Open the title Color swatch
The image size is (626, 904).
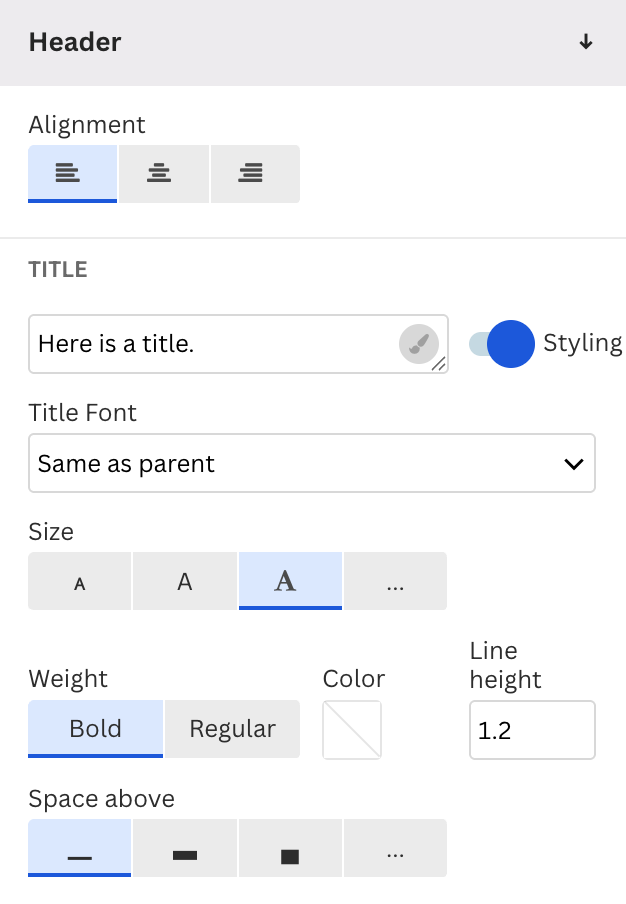[x=352, y=729]
